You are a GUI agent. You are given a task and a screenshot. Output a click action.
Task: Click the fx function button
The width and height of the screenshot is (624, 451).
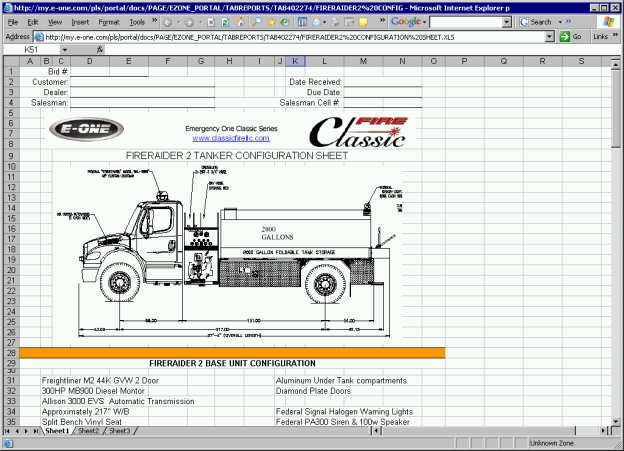click(99, 49)
